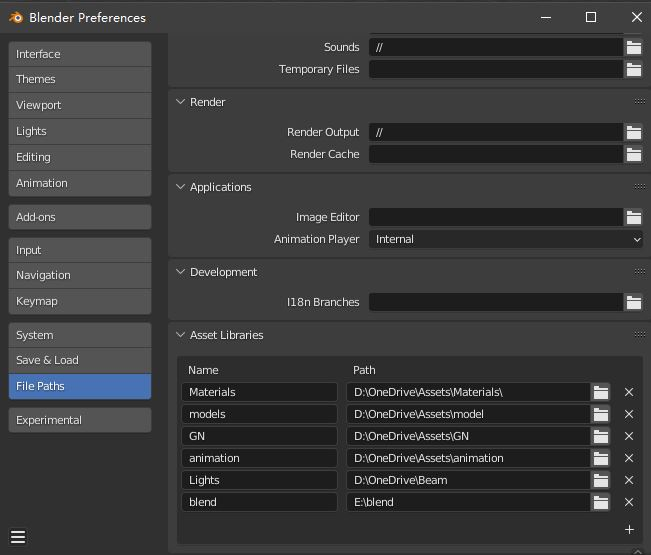Open the Viewport preferences tab
This screenshot has width=651, height=555.
[80, 105]
